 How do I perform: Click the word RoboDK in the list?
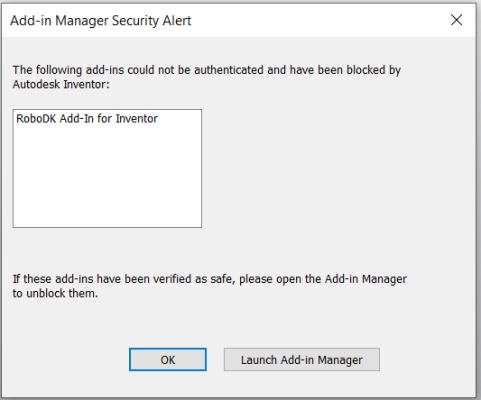(x=36, y=119)
